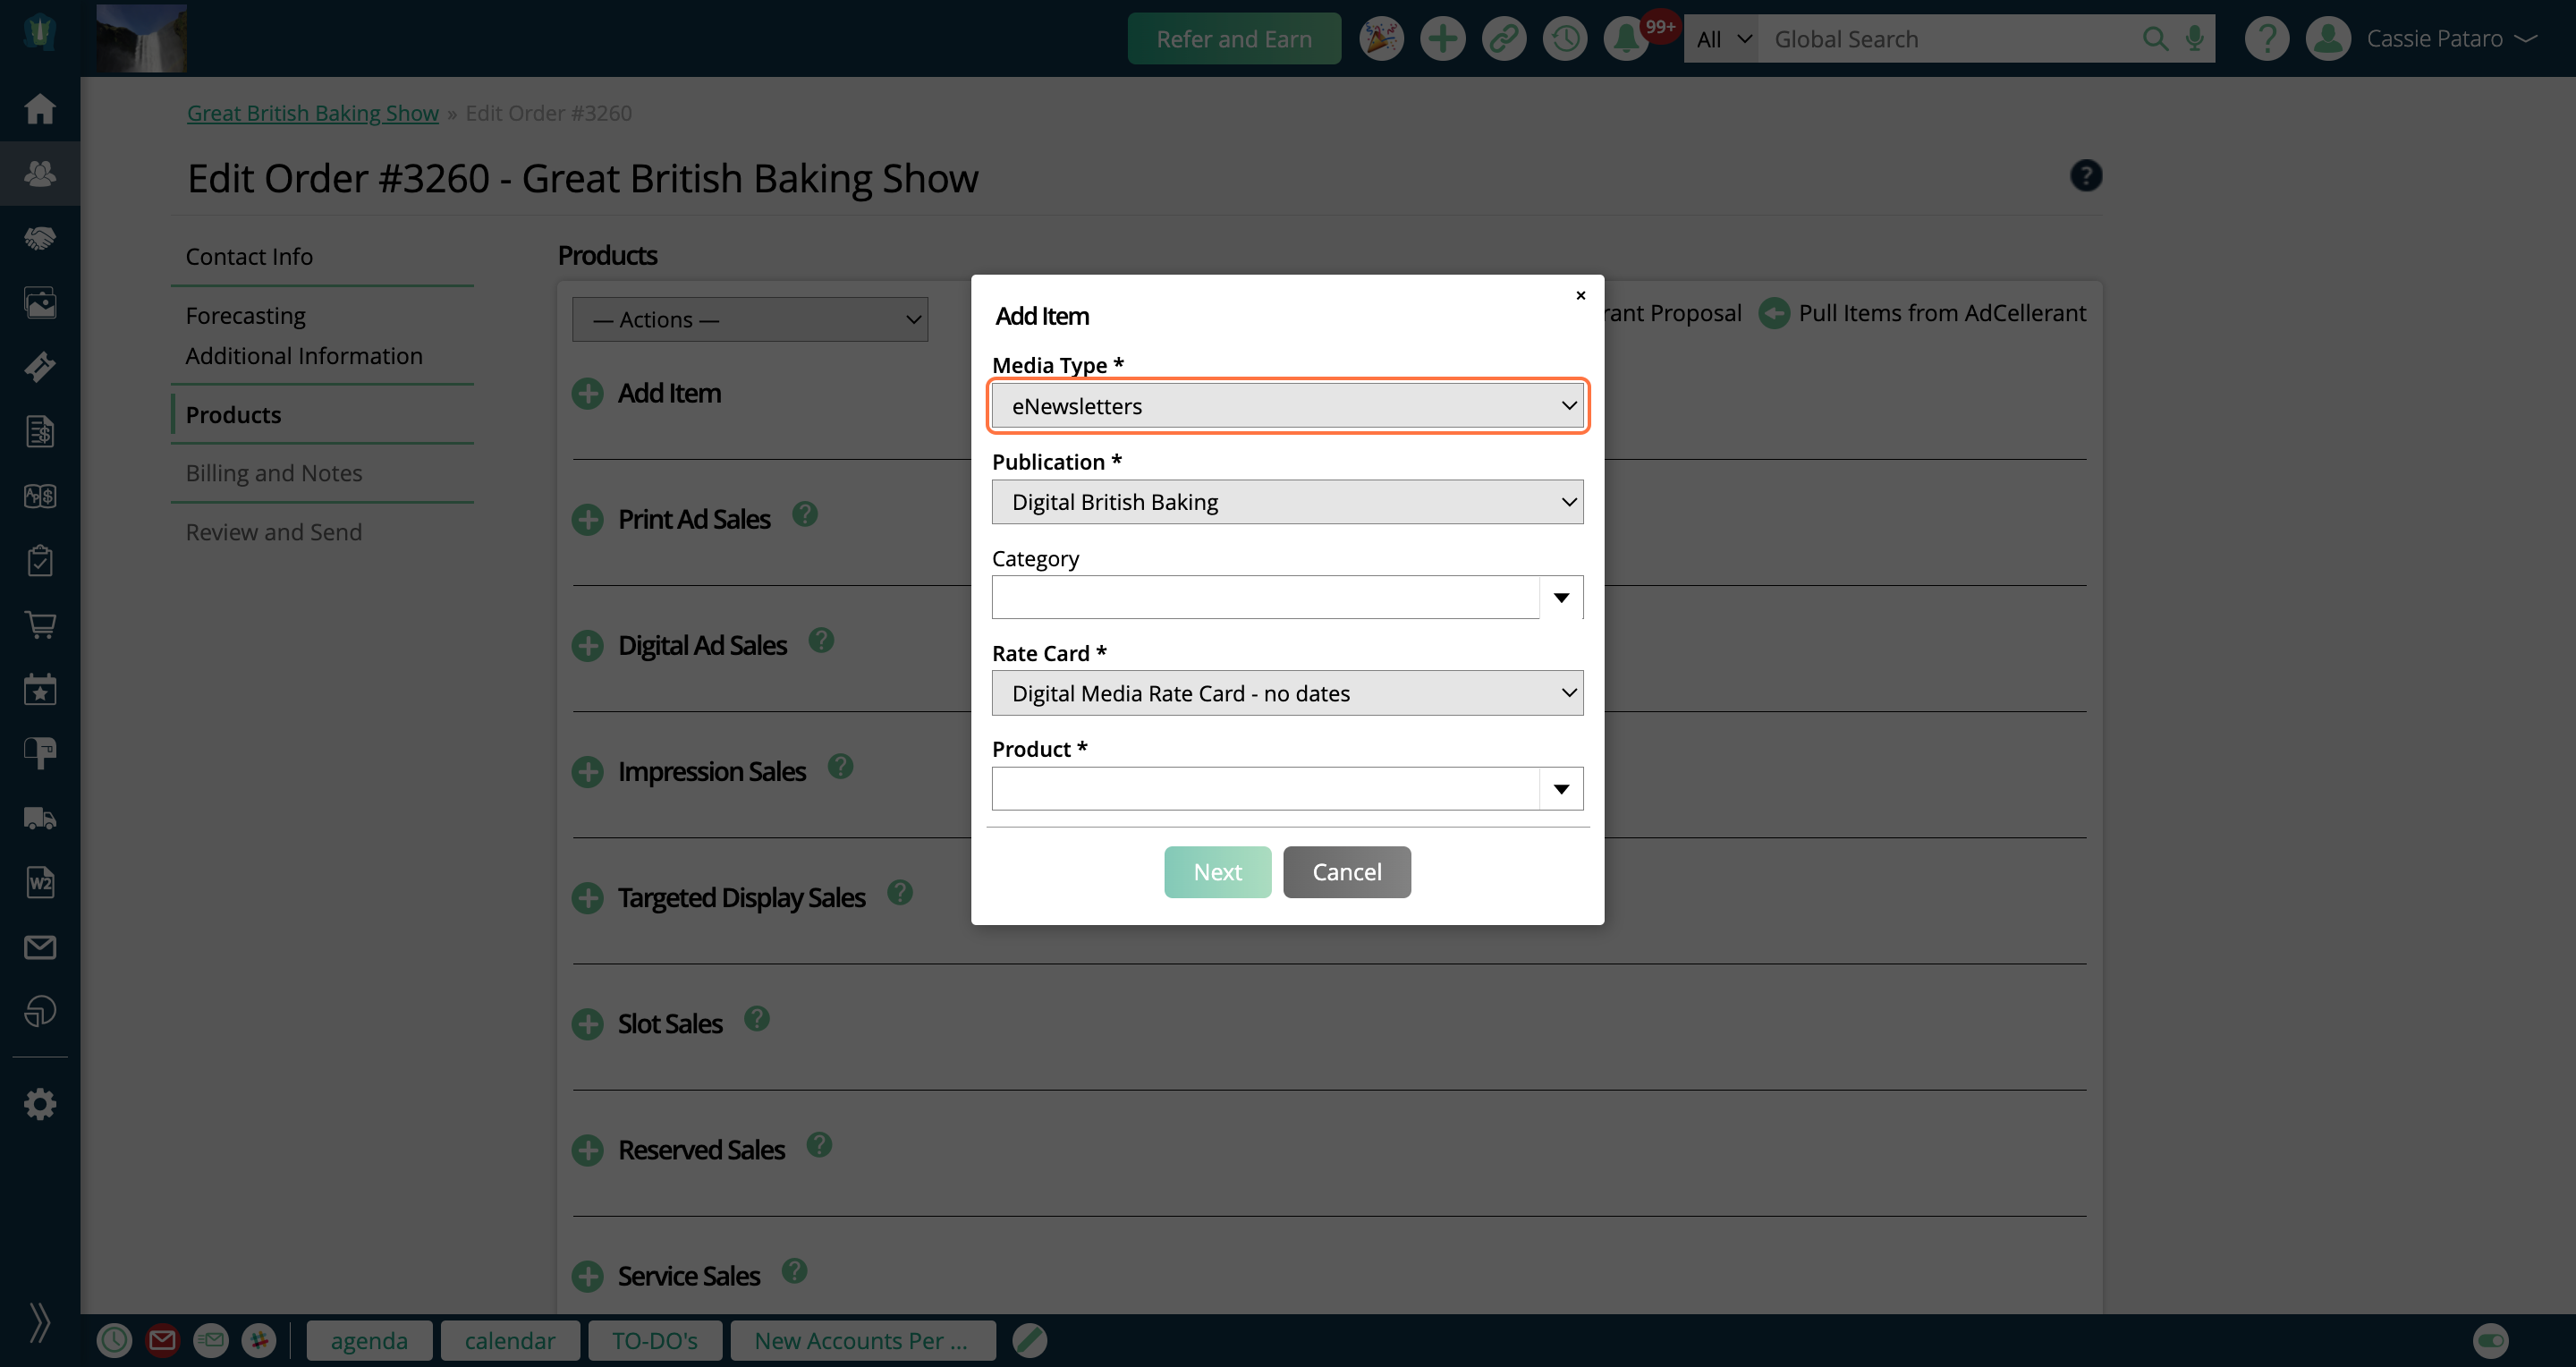This screenshot has height=1367, width=2576.
Task: Click the Global Search field
Action: (1945, 39)
